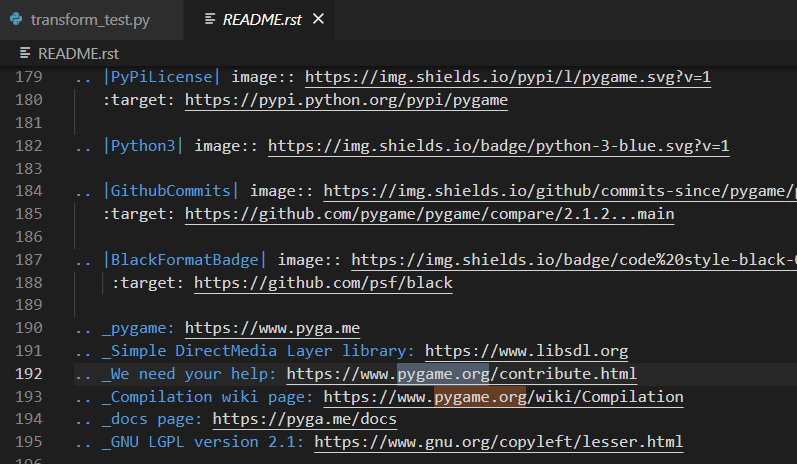797x464 pixels.
Task: Open the https://www.pyga.me link
Action: point(272,328)
